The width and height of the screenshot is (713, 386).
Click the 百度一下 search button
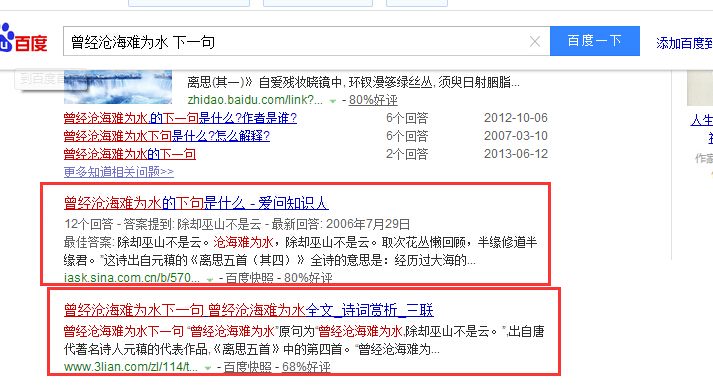pos(595,41)
